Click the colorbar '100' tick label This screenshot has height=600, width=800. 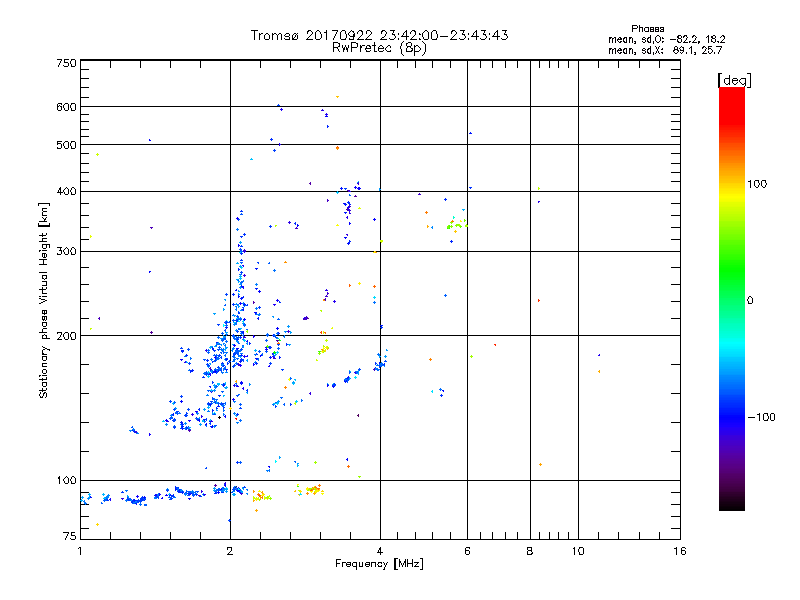pos(757,184)
